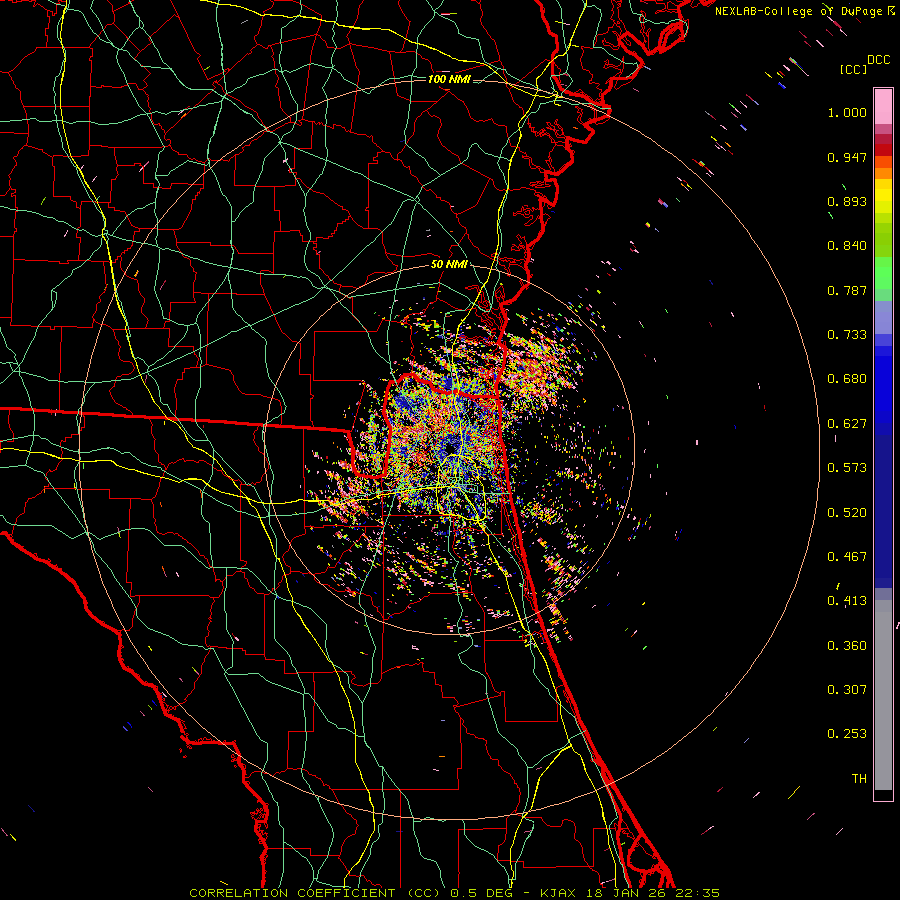Select the 0.573 scale value

(847, 468)
